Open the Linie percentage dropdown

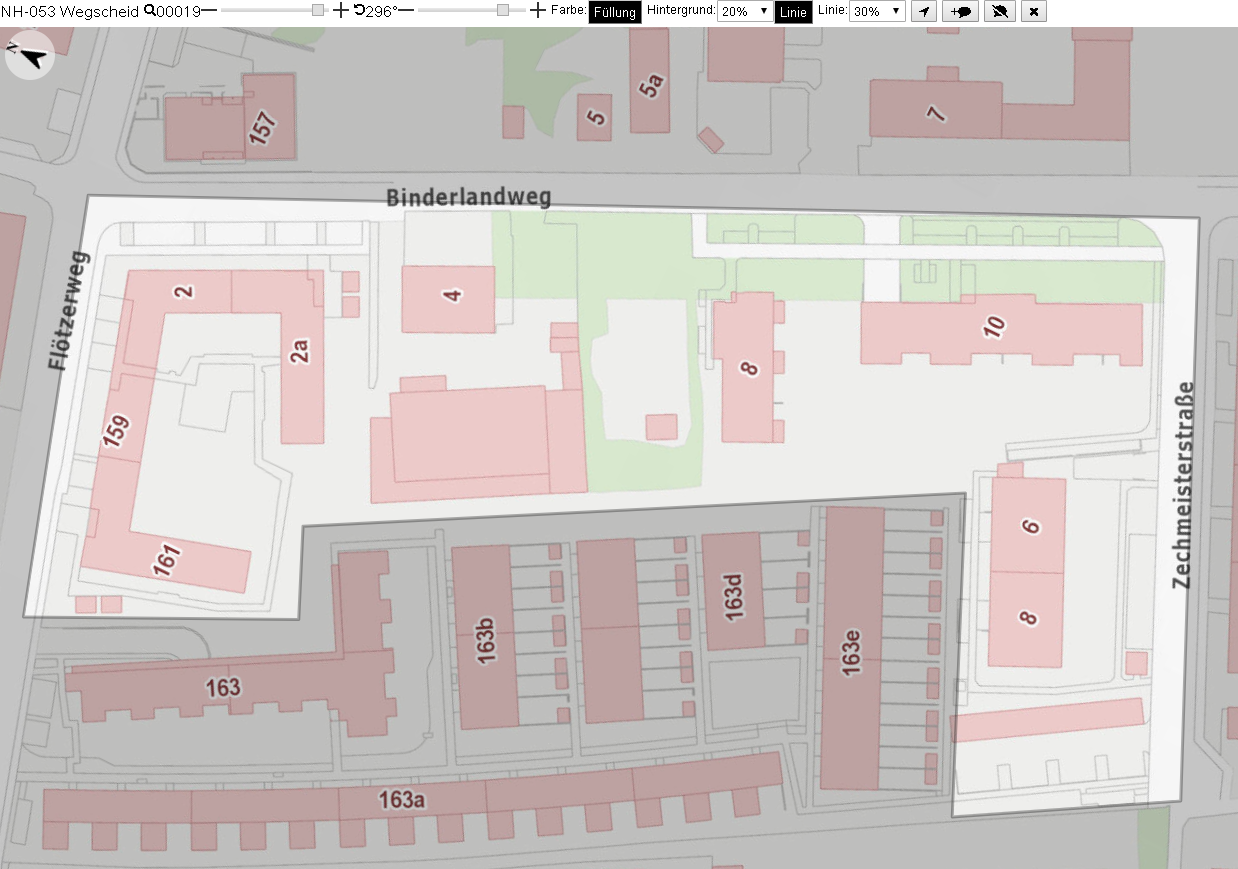[878, 11]
